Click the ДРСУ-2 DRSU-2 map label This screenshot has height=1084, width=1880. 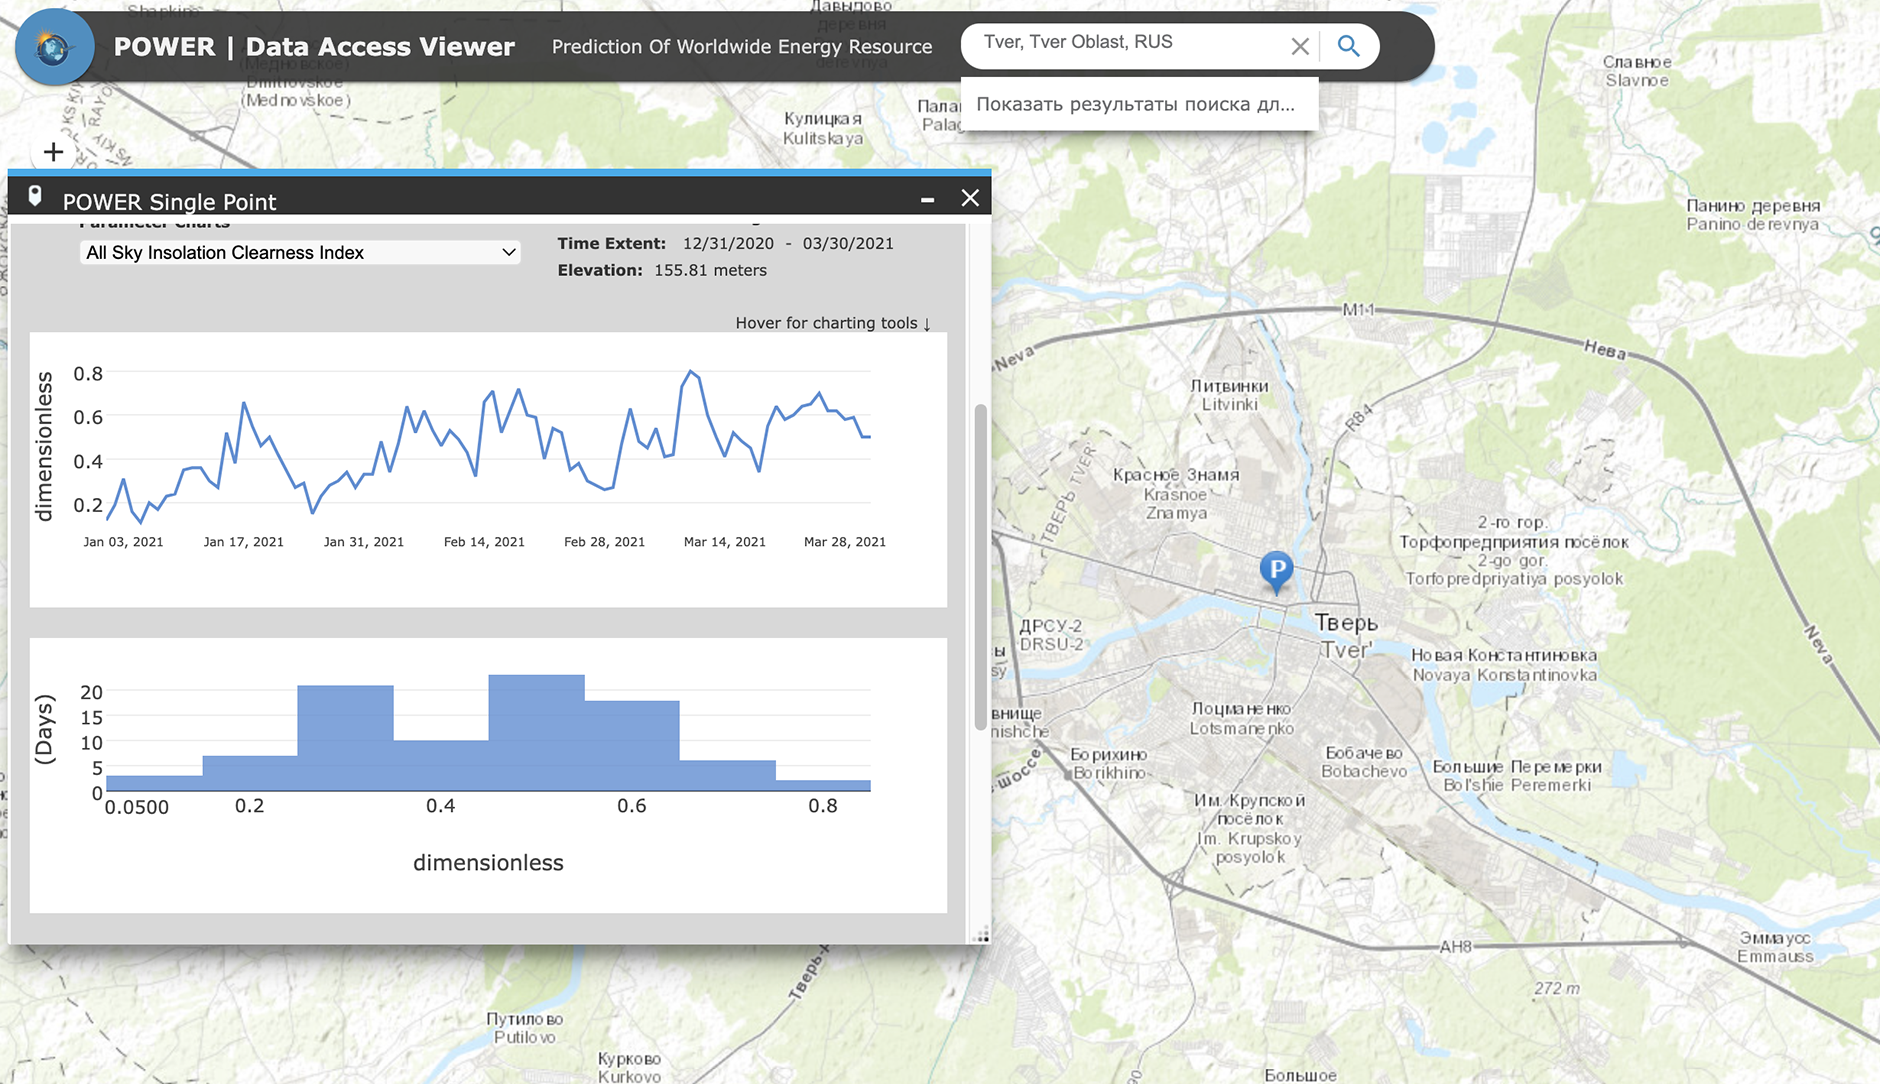tap(1051, 635)
